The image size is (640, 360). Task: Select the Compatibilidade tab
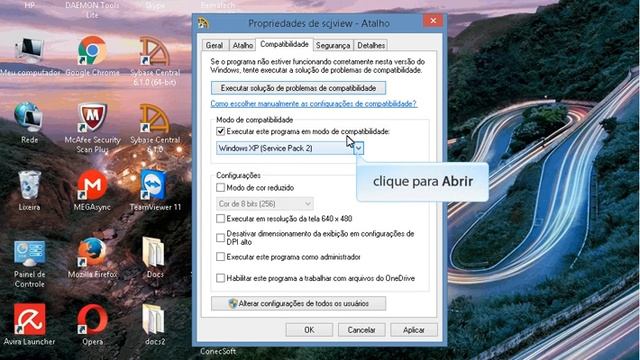pos(284,44)
